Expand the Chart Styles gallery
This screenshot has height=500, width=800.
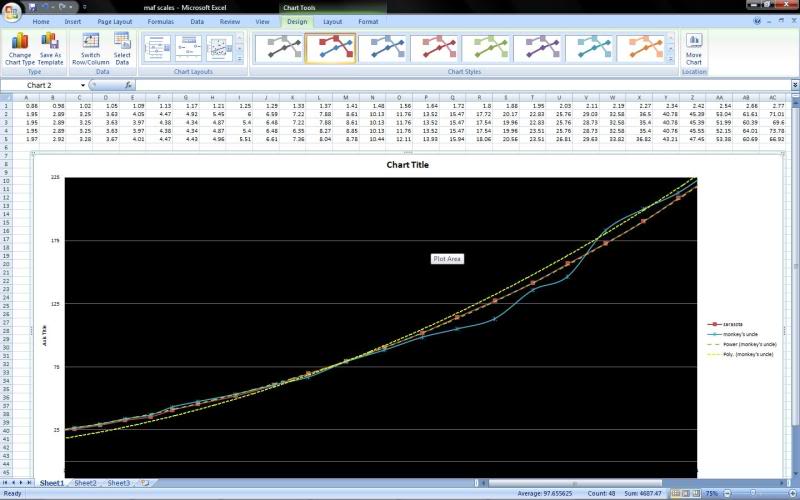click(671, 59)
